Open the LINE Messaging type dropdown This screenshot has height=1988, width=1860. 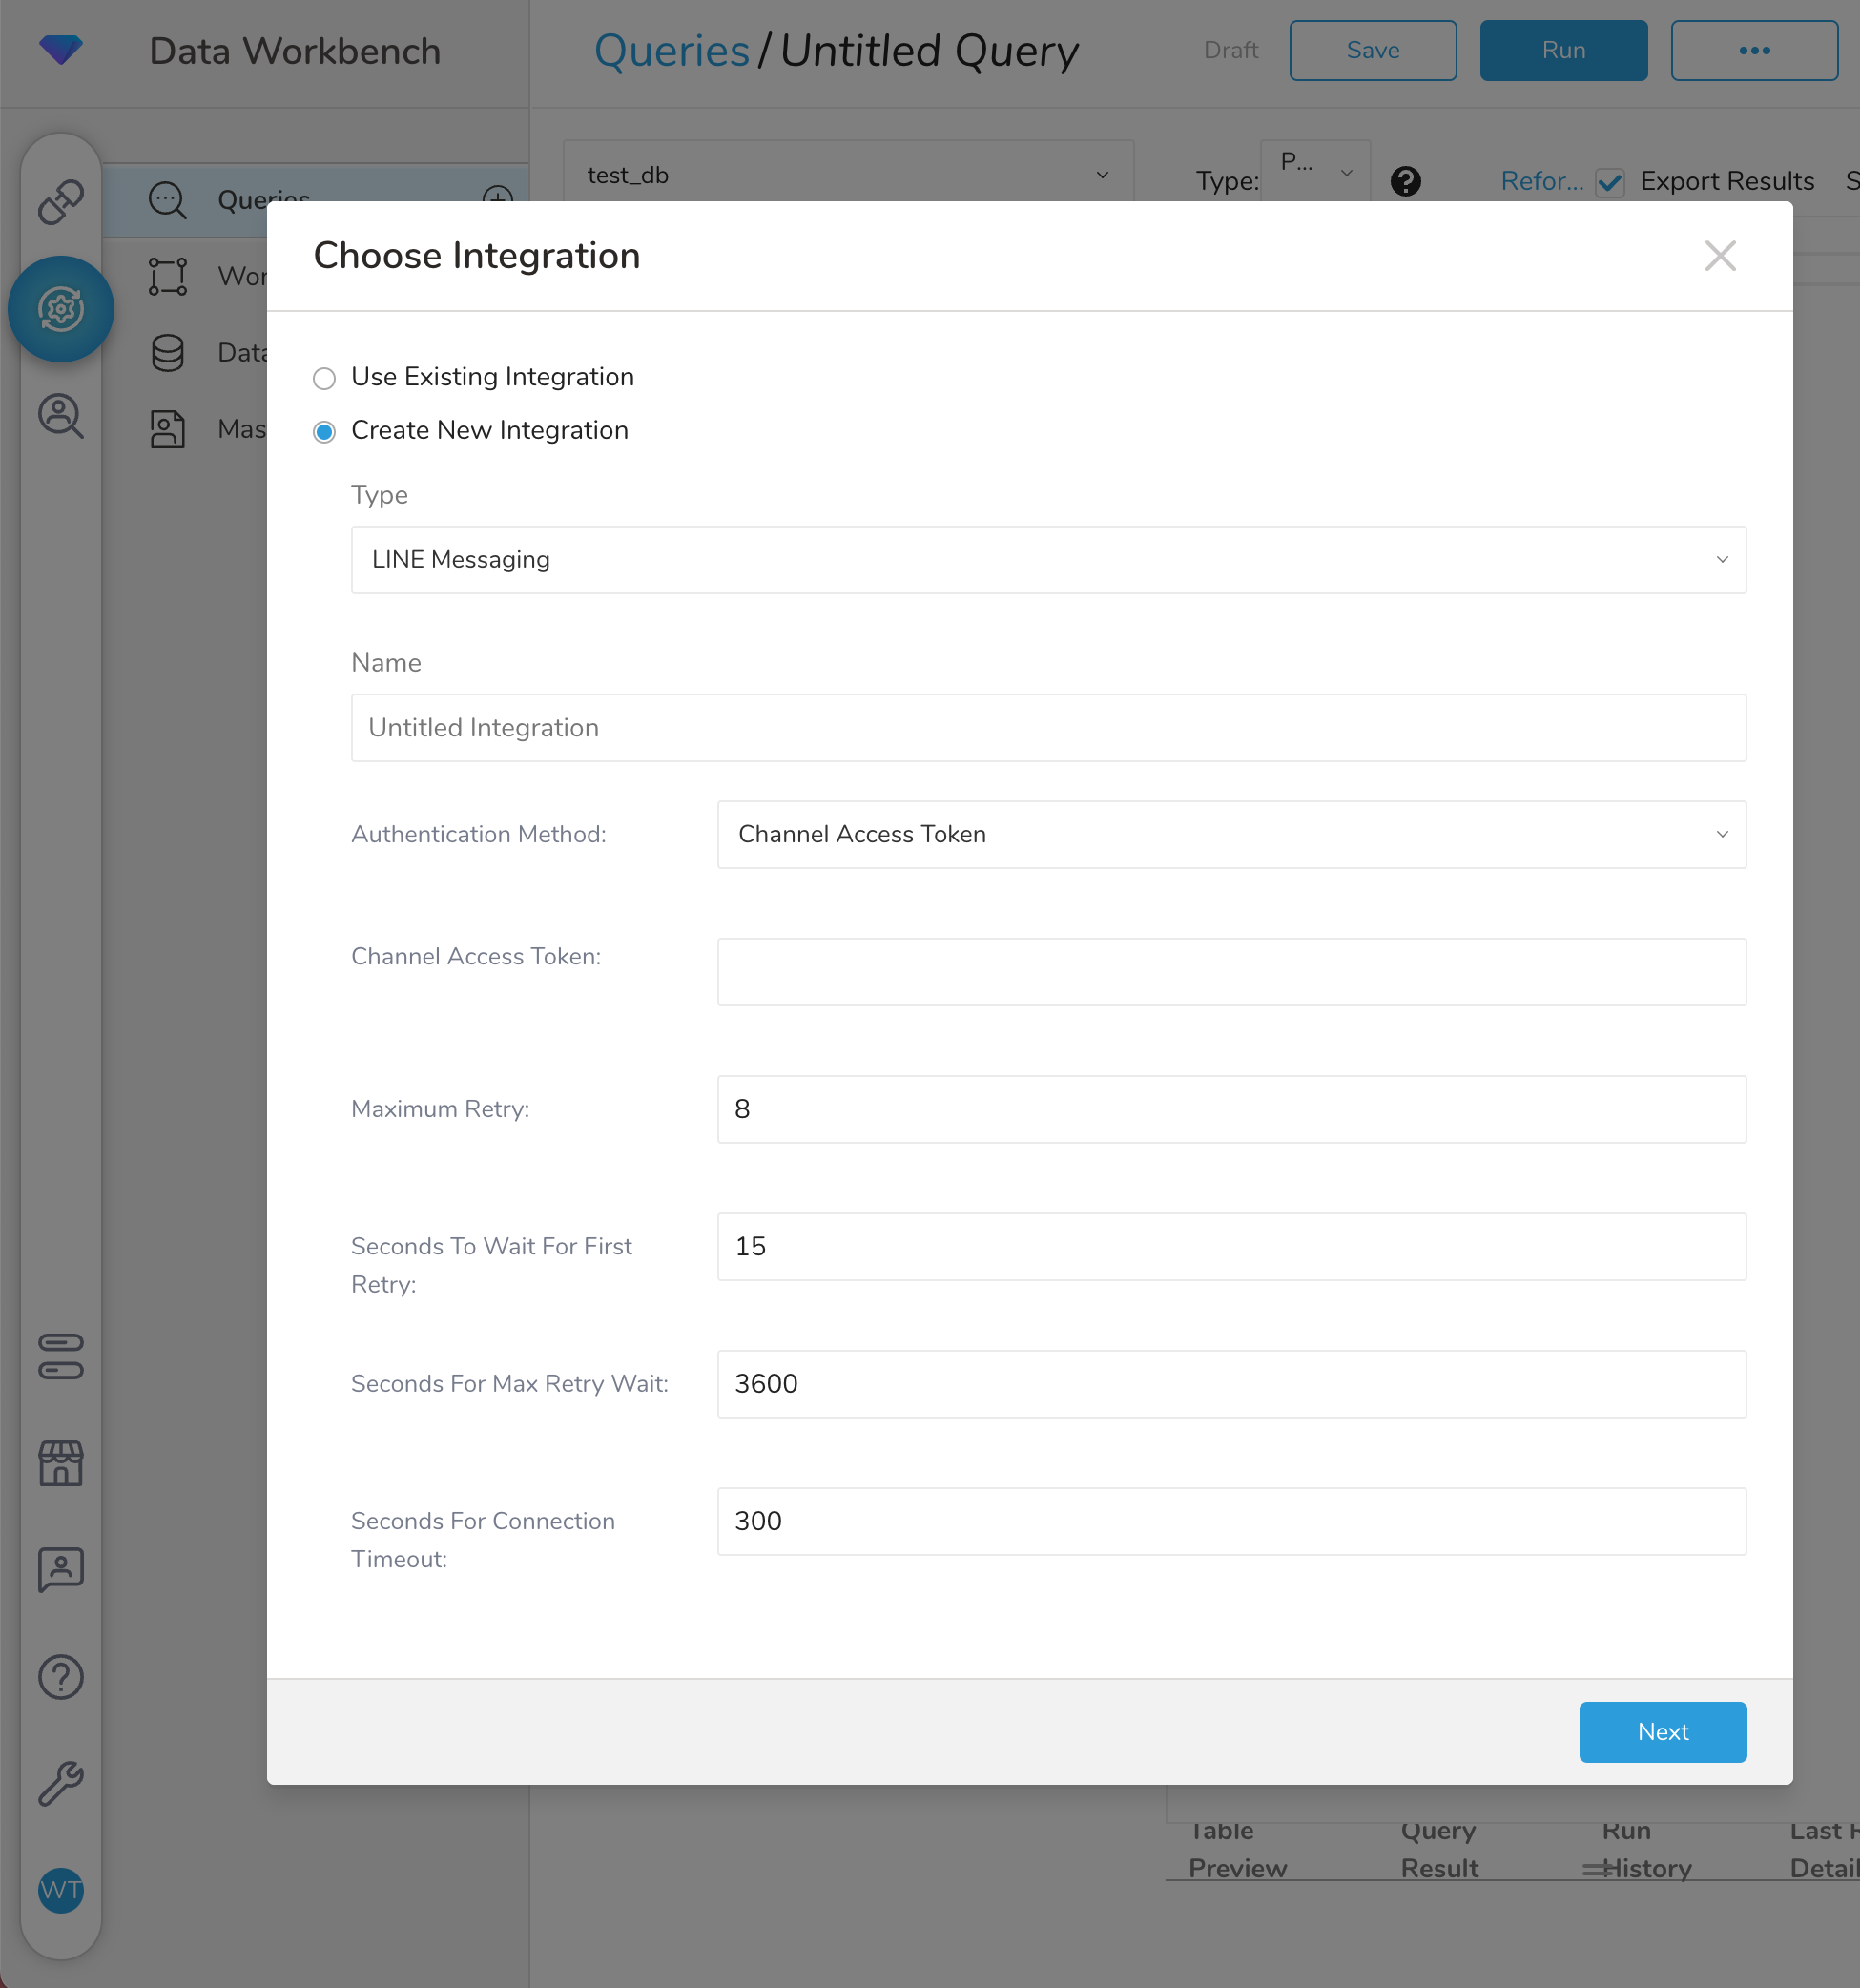click(x=1048, y=560)
